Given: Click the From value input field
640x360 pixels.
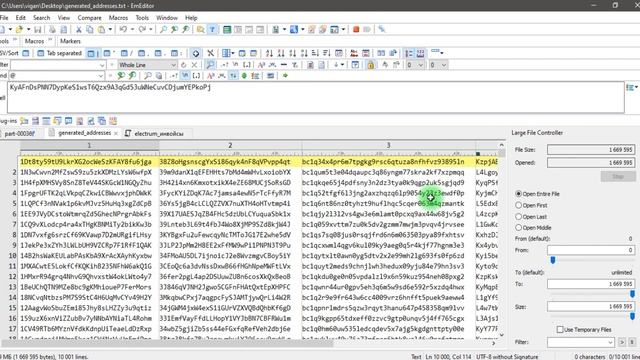Looking at the screenshot, I should 591,250.
